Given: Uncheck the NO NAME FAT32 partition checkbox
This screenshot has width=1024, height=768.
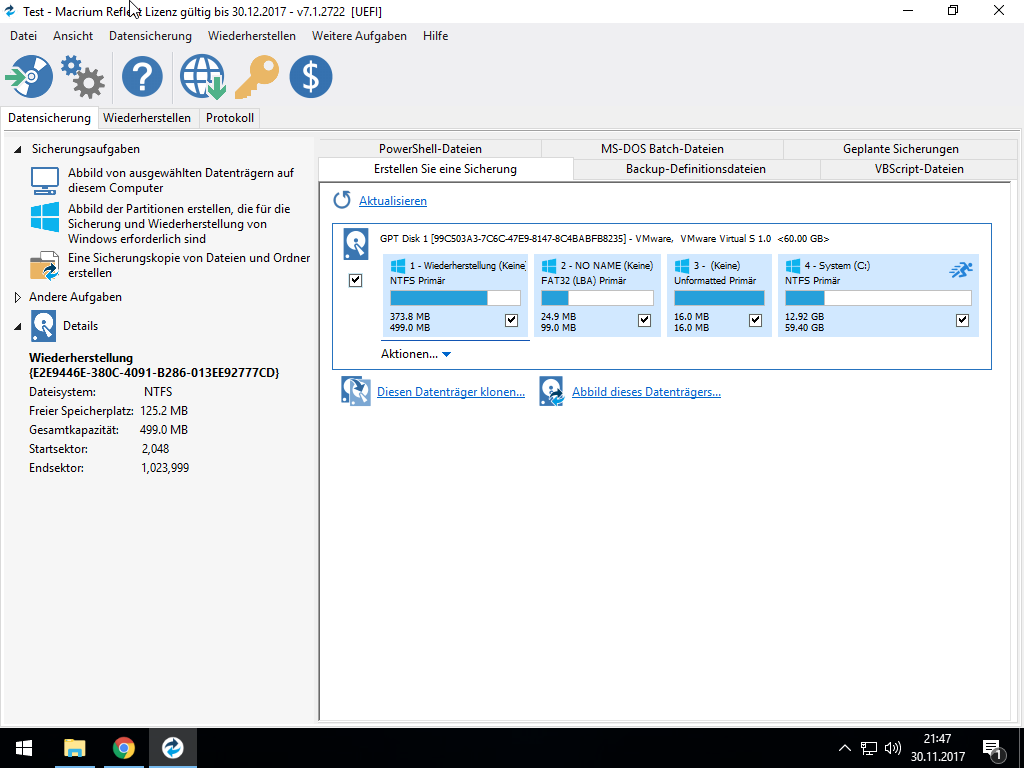Looking at the screenshot, I should 645,320.
